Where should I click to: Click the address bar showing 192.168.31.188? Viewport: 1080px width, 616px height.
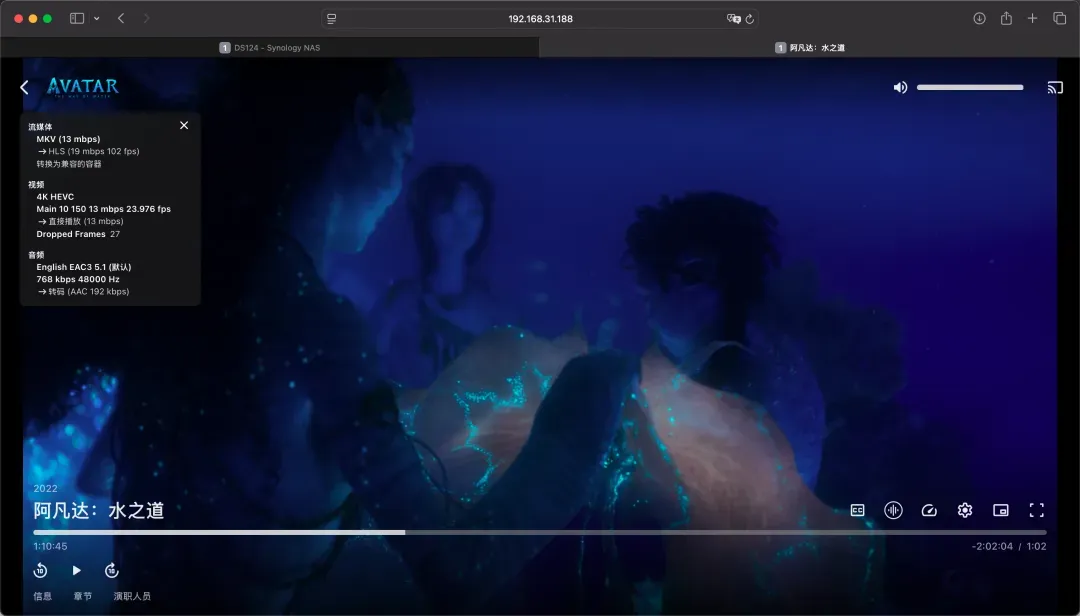pyautogui.click(x=541, y=19)
